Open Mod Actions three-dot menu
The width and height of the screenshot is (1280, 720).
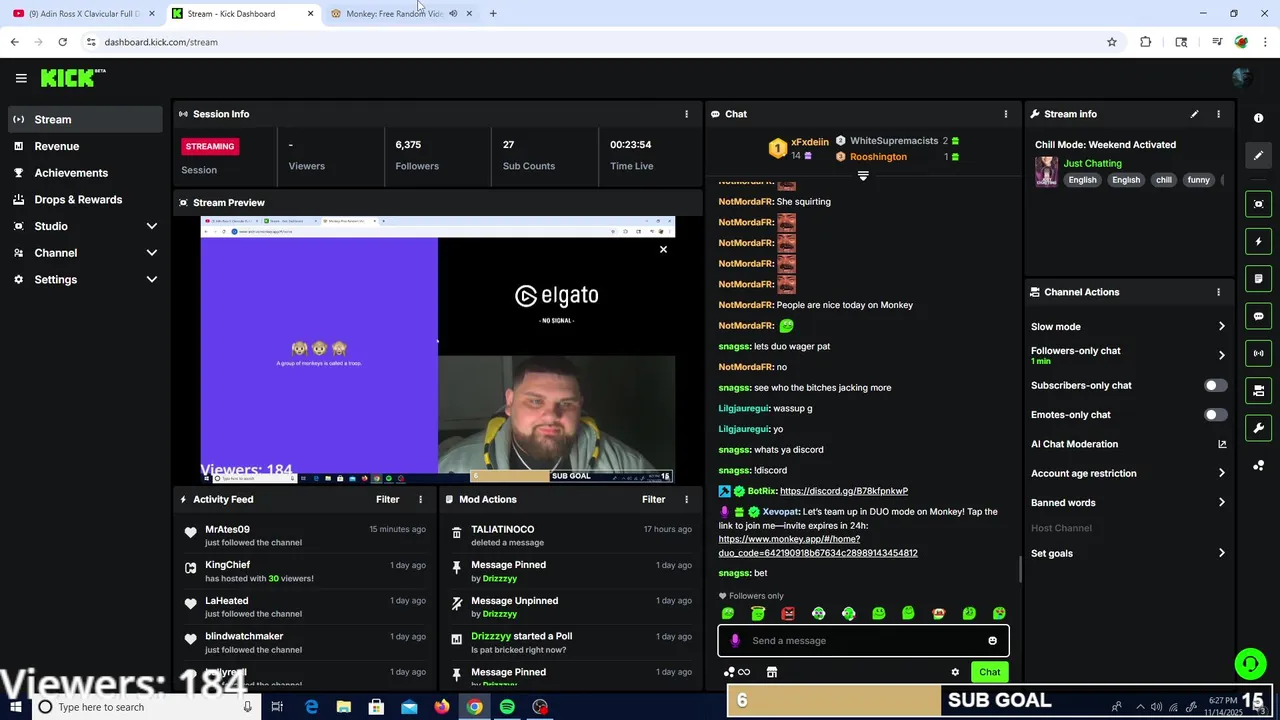[686, 499]
